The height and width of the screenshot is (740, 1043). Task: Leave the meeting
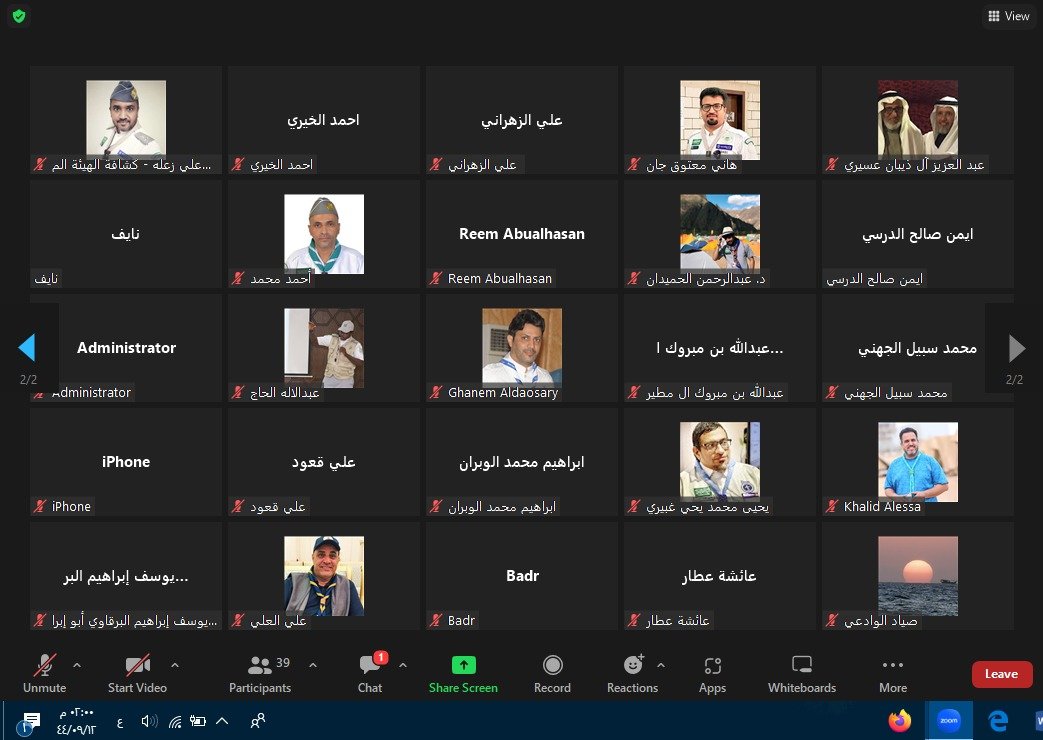1001,674
